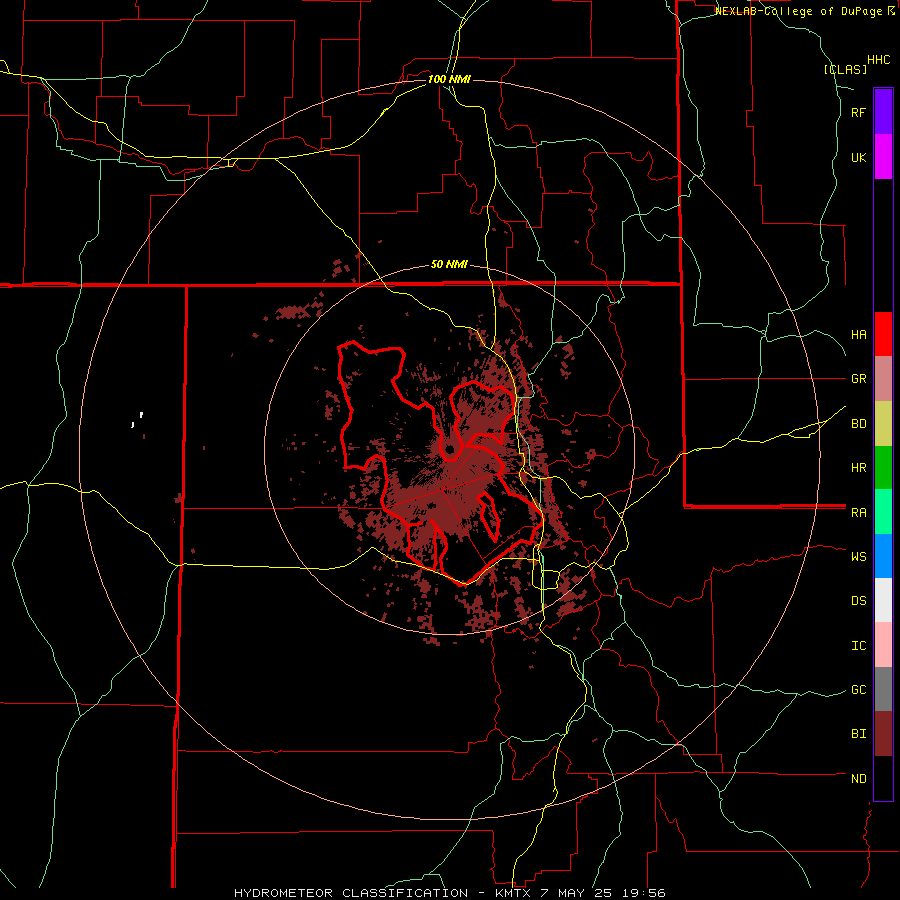The width and height of the screenshot is (900, 900).
Task: Click the BI brown legend swatch
Action: tap(883, 734)
